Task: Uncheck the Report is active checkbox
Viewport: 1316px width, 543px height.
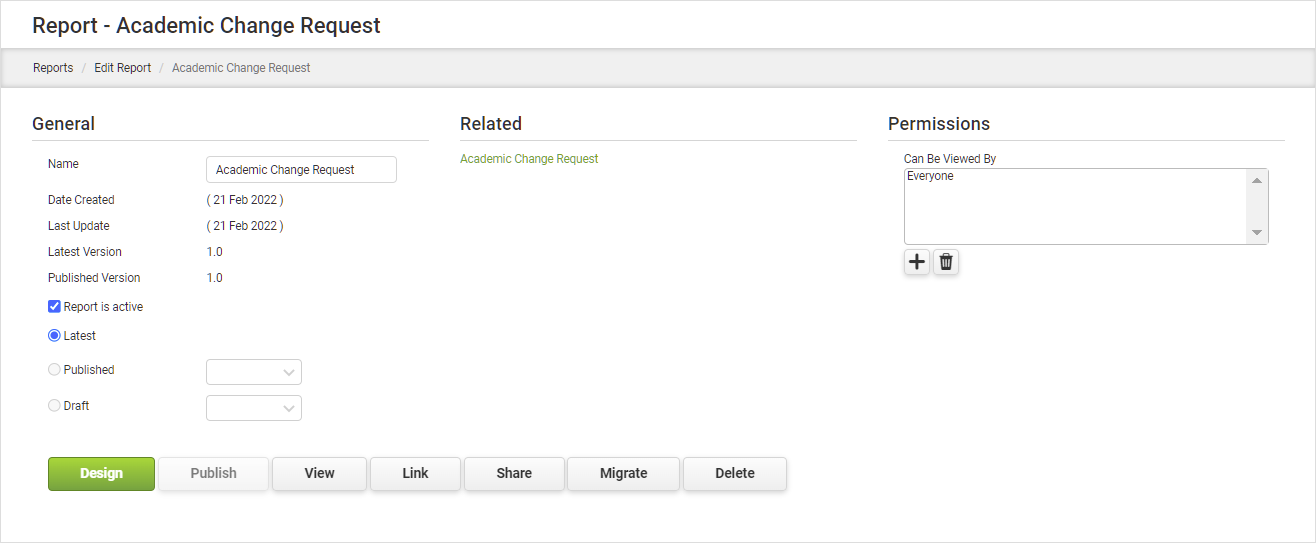Action: (x=54, y=307)
